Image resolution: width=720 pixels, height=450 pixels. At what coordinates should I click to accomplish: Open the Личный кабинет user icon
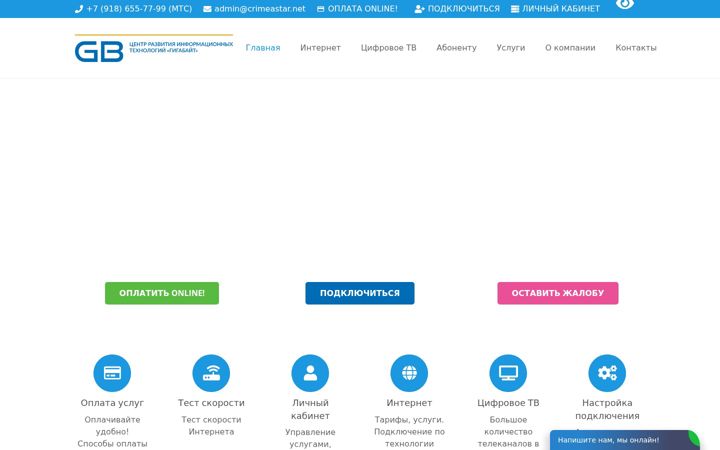tap(310, 373)
